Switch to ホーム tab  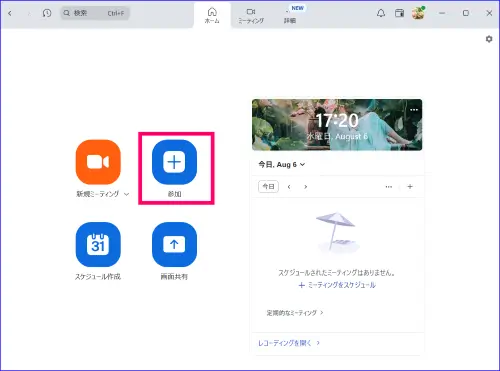coord(212,15)
